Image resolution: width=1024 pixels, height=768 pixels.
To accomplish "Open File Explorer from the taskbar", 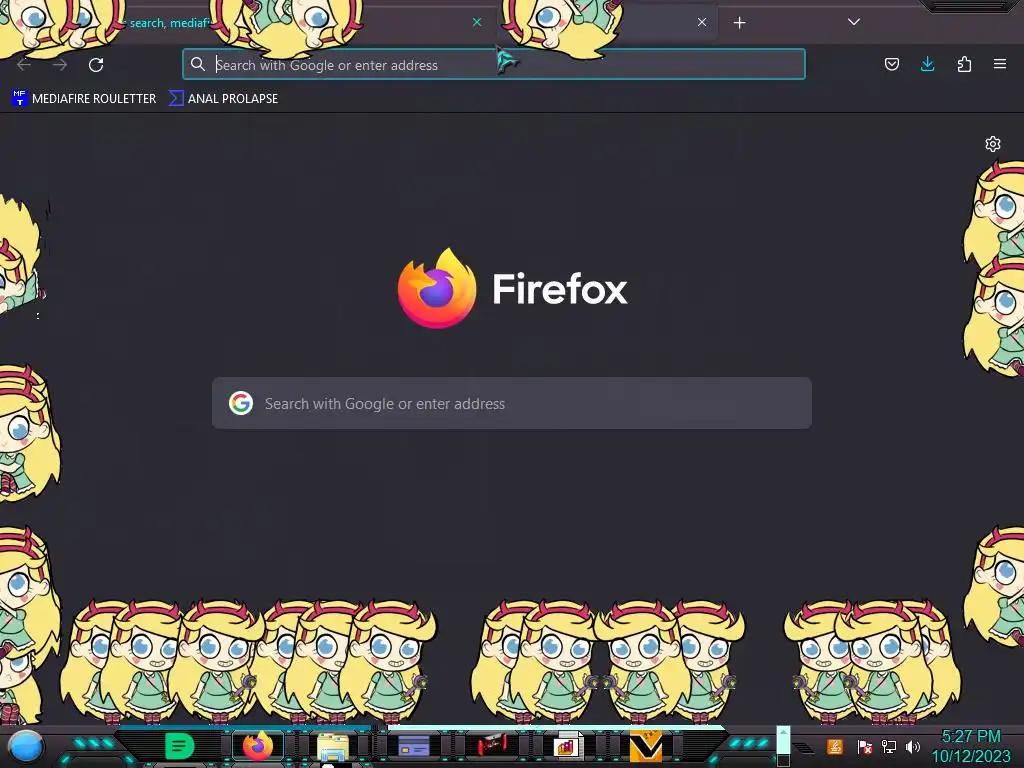I will [333, 747].
